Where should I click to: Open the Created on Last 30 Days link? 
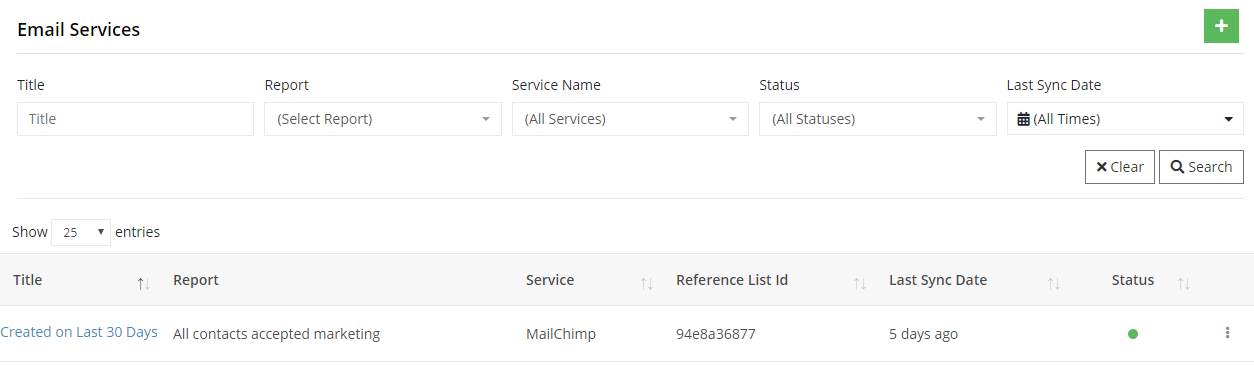(x=79, y=332)
